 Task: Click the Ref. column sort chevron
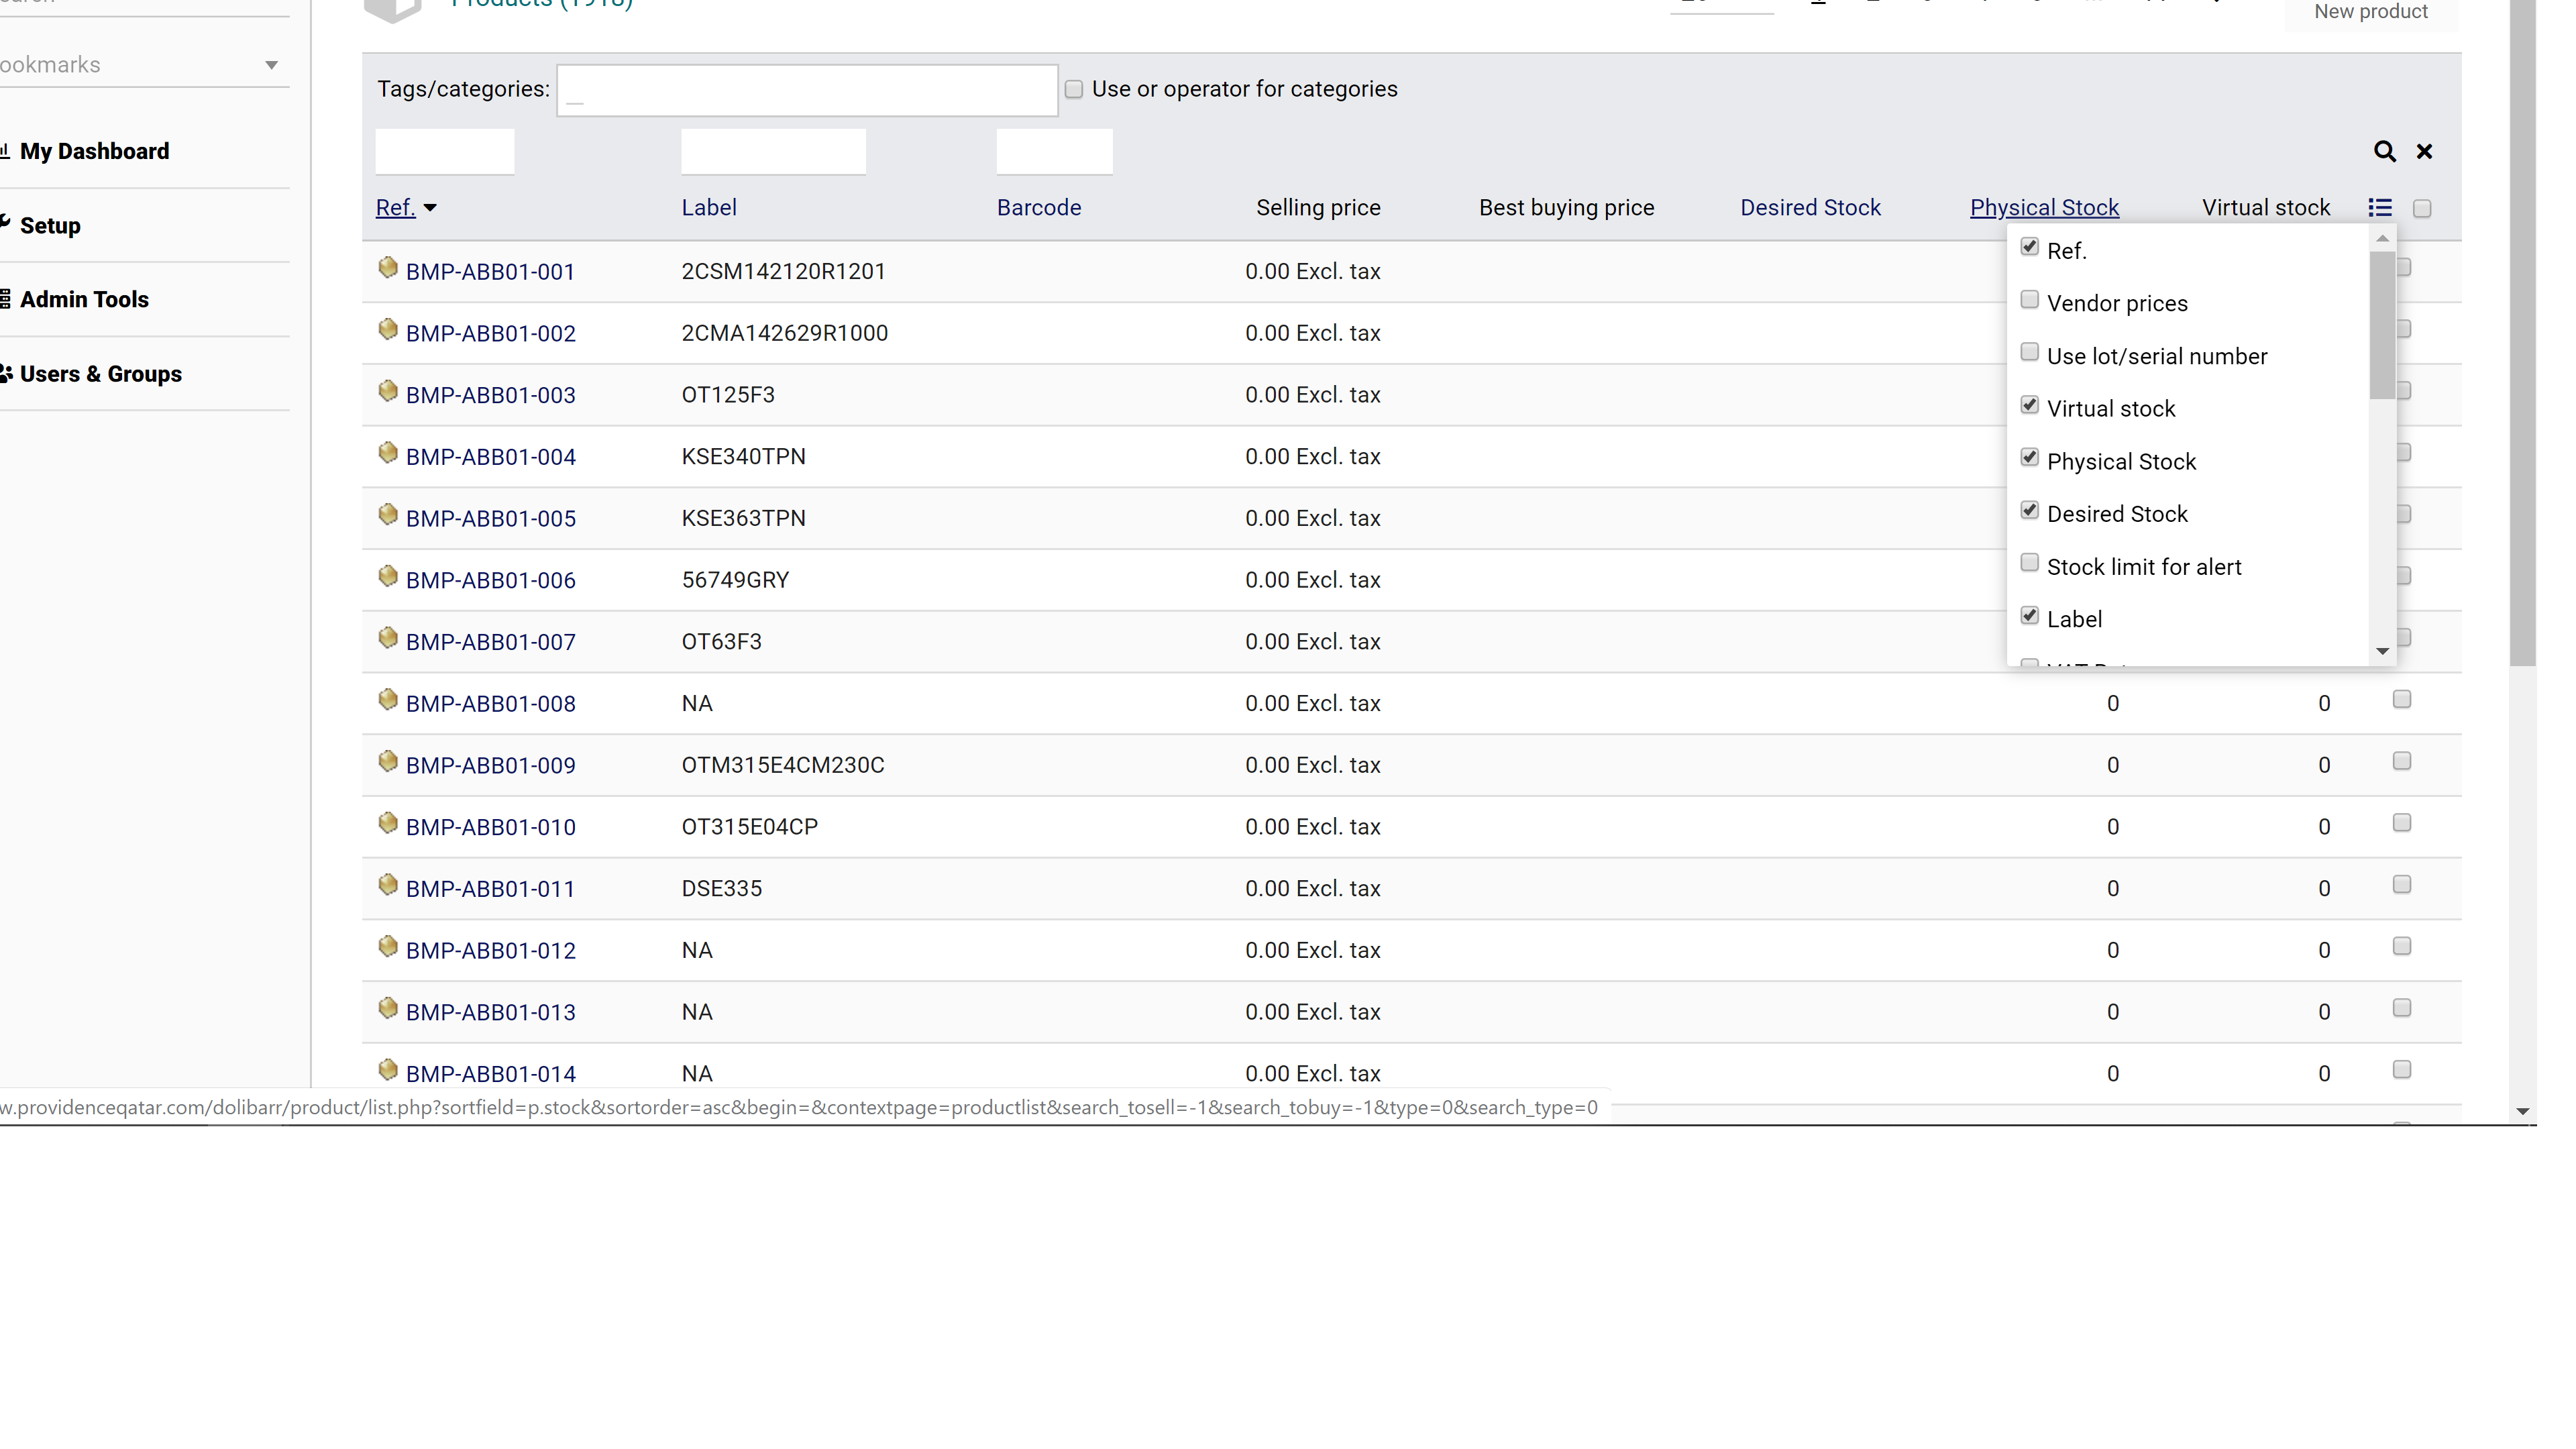(431, 208)
